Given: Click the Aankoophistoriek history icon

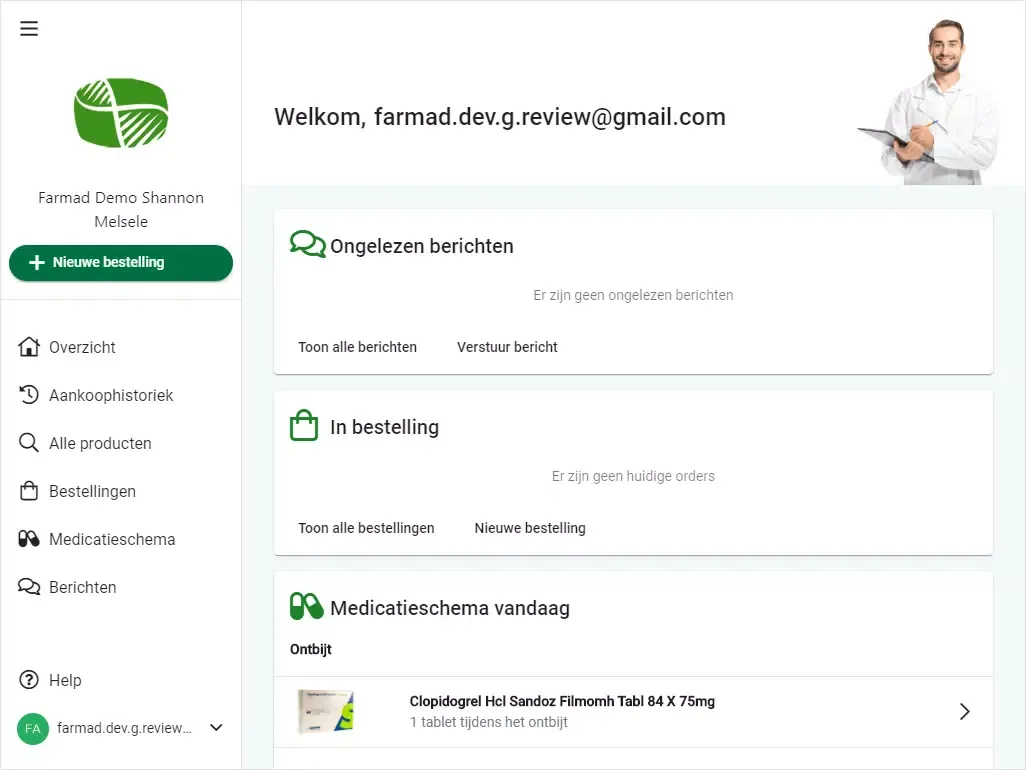Looking at the screenshot, I should tap(29, 394).
